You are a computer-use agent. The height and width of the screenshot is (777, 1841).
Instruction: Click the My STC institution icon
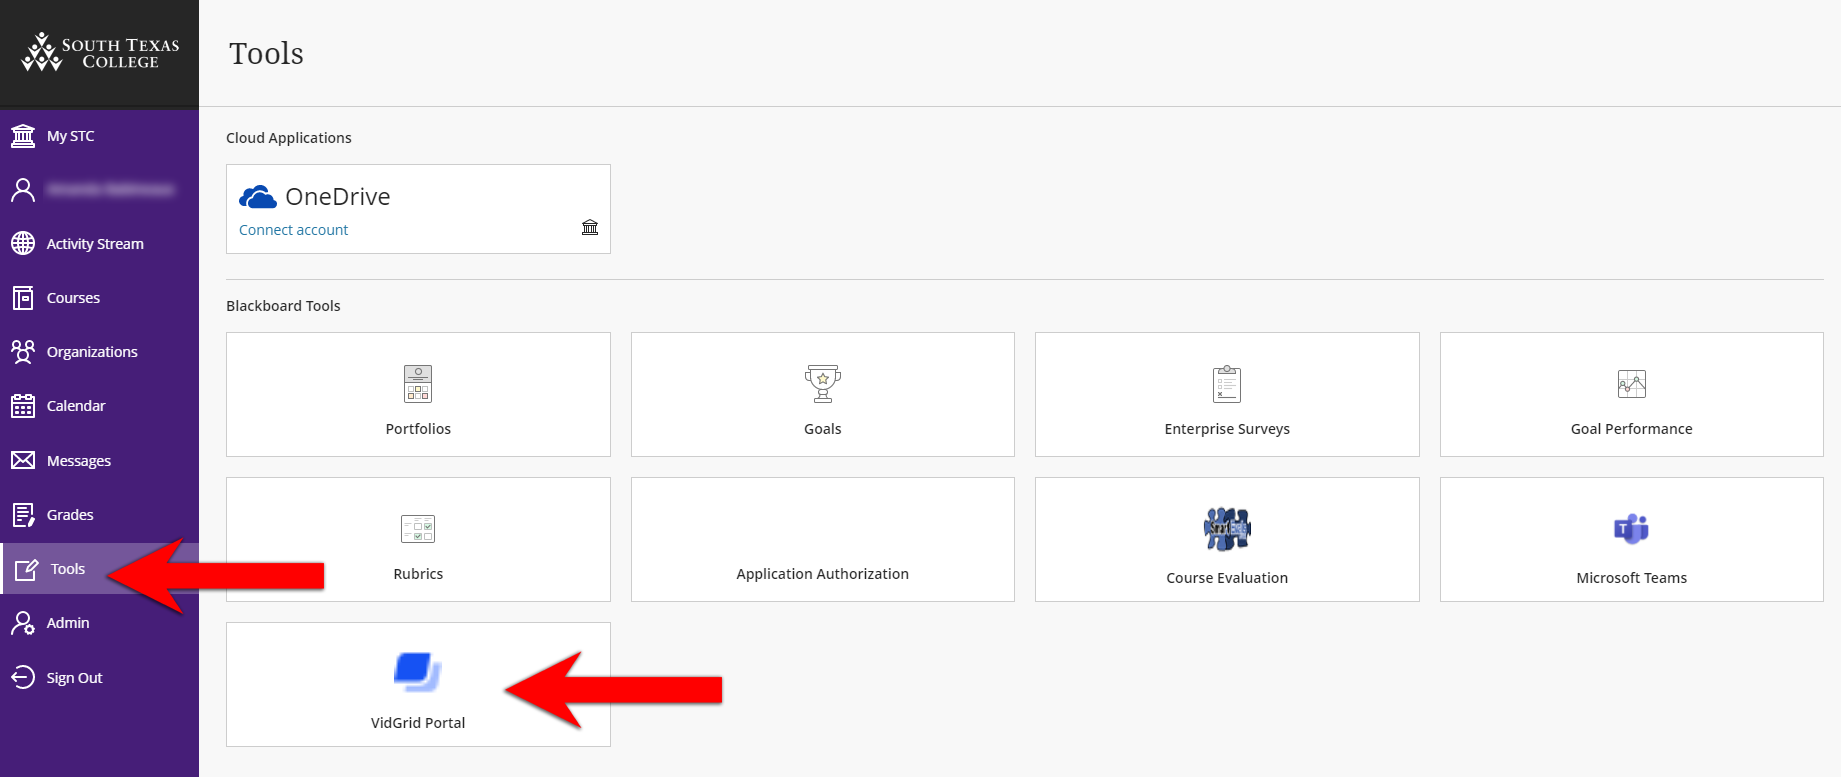(x=23, y=135)
